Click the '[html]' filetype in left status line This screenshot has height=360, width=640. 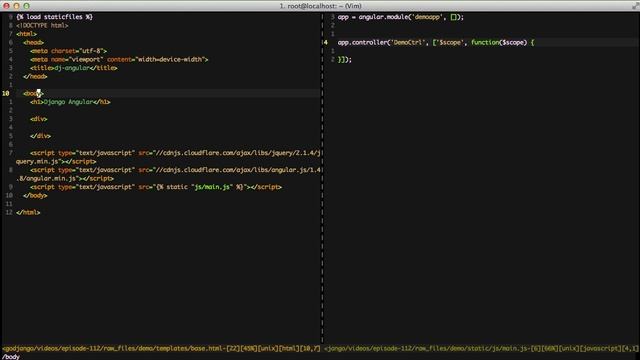tap(289, 349)
